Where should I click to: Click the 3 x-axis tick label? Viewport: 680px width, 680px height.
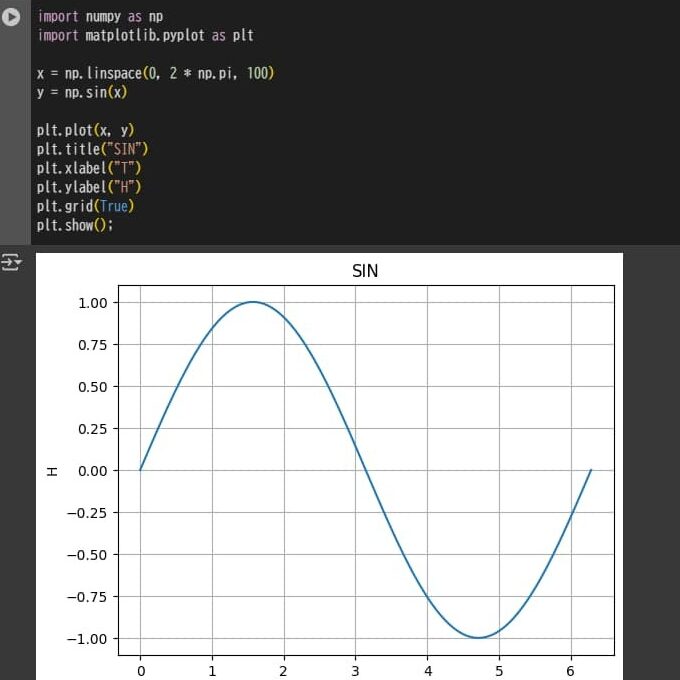pos(356,671)
